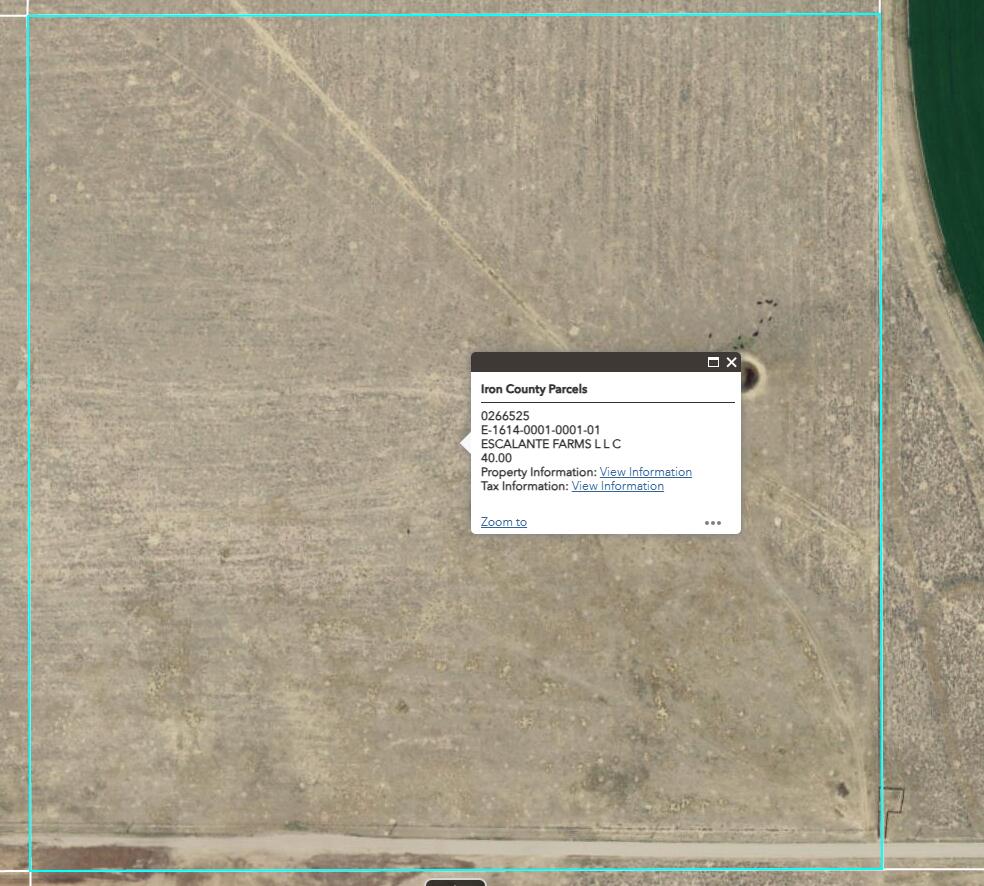The width and height of the screenshot is (984, 886).
Task: Click the diagonal trail in upper parcel
Action: point(400,180)
